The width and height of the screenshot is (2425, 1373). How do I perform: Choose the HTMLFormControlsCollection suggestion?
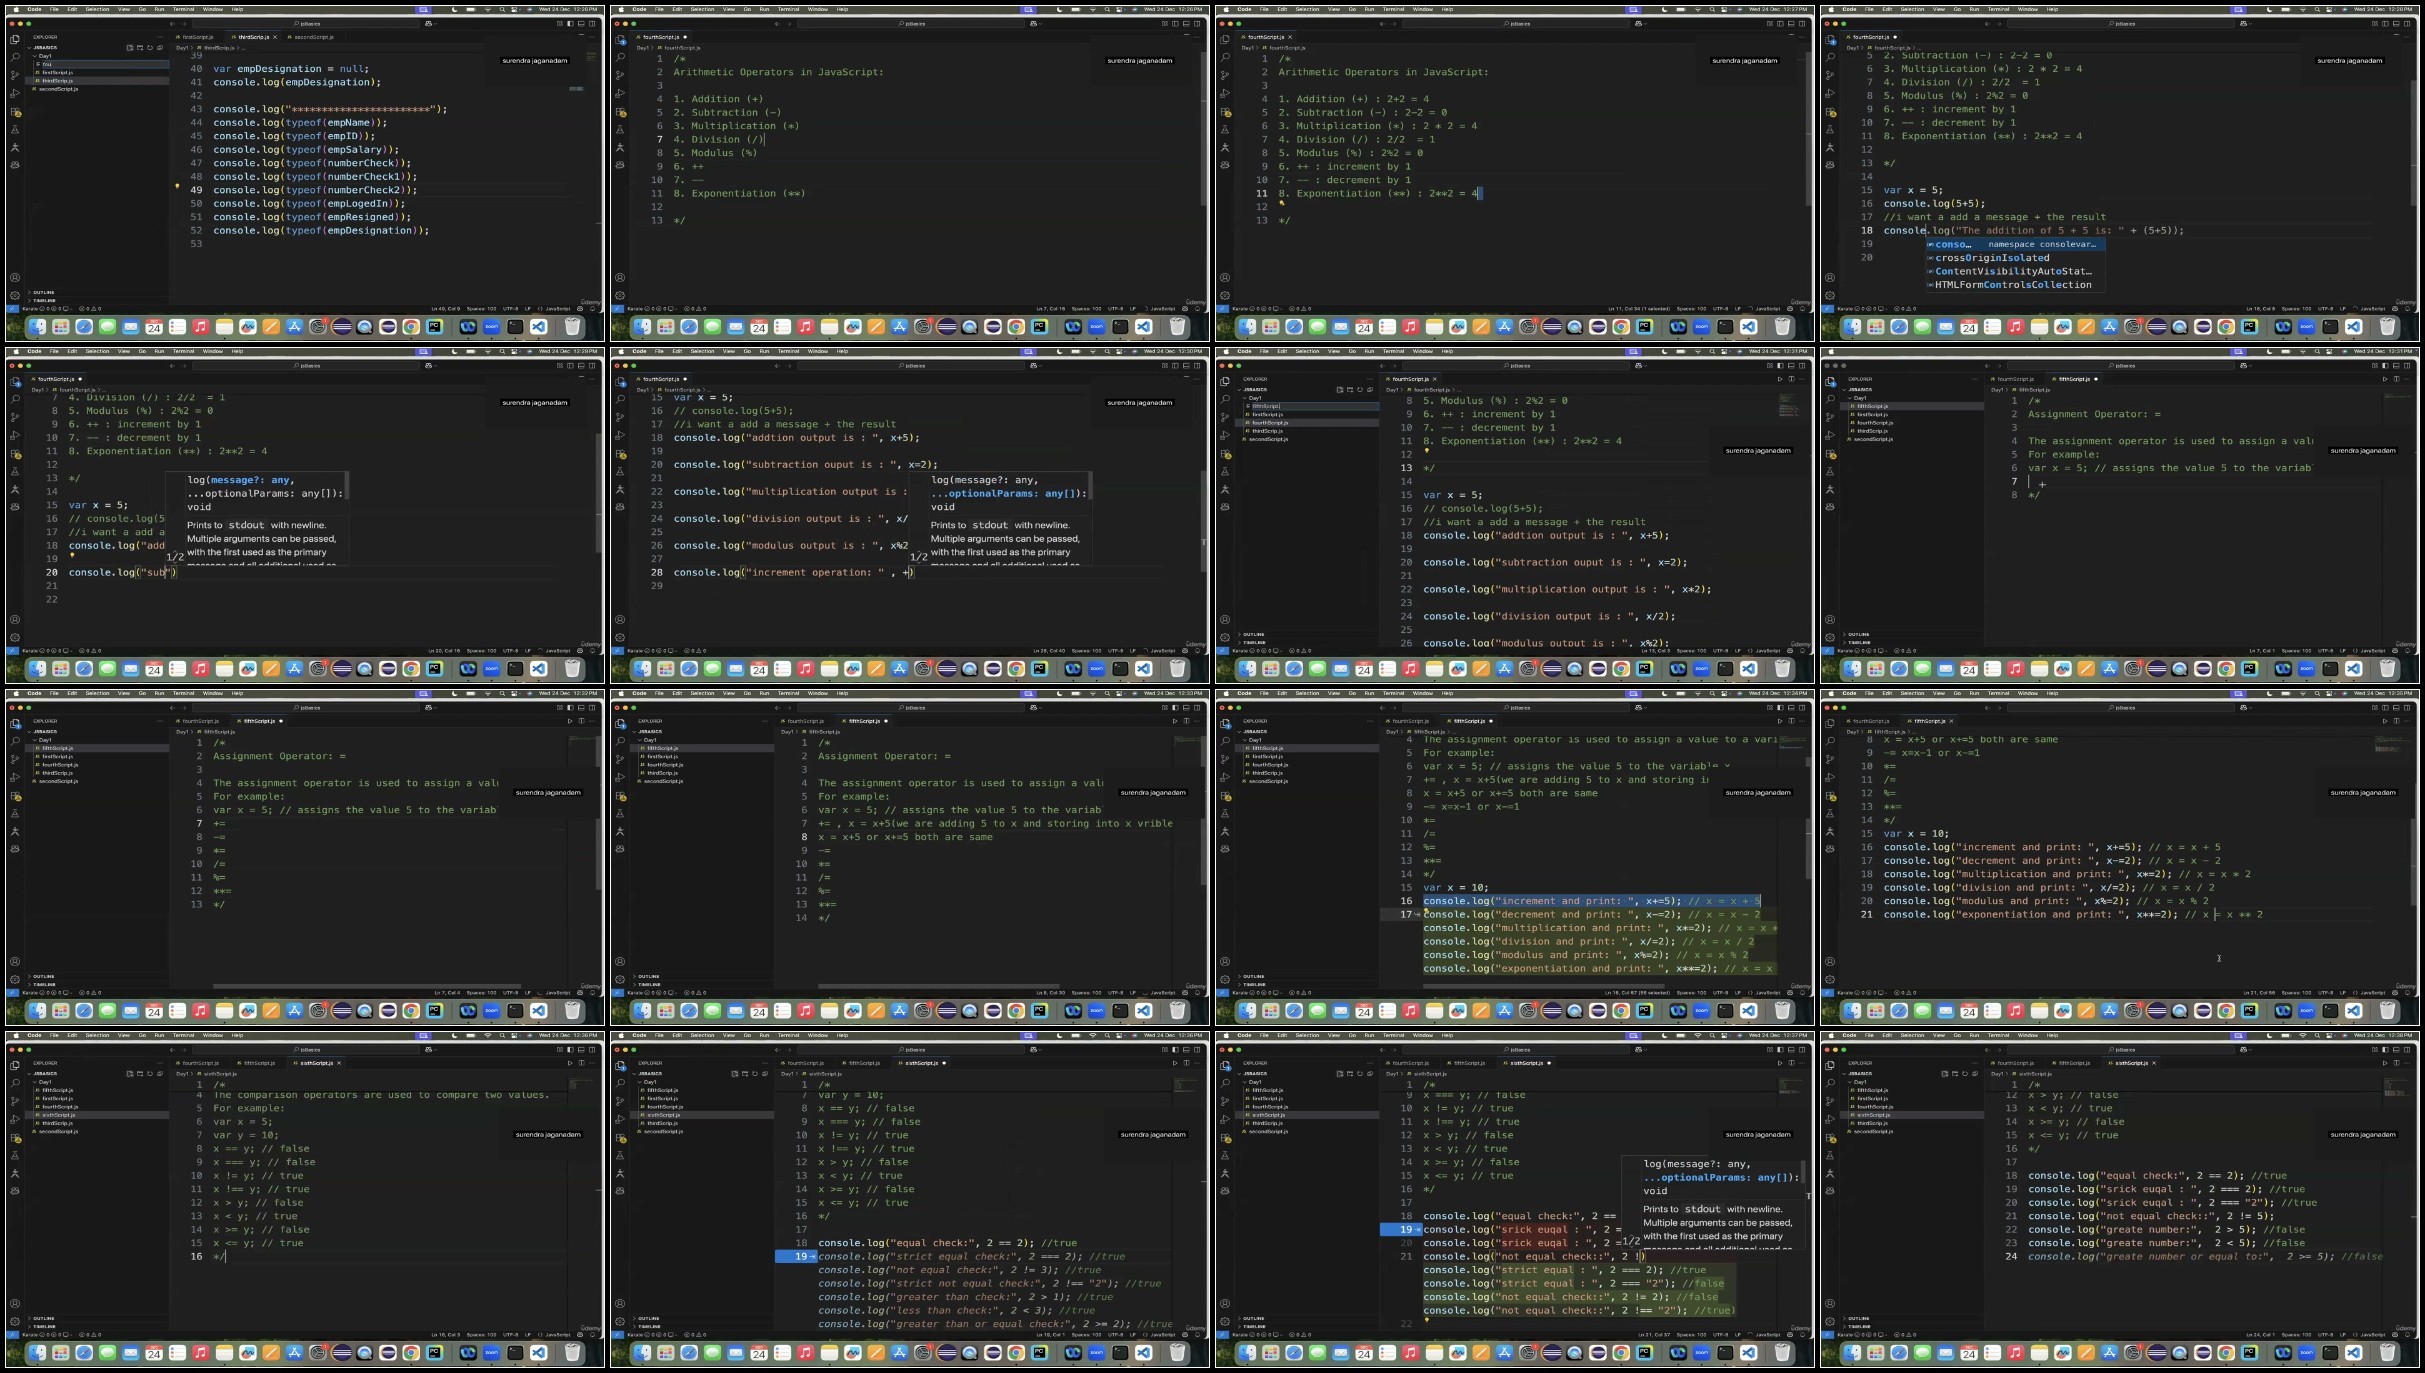(x=2012, y=285)
